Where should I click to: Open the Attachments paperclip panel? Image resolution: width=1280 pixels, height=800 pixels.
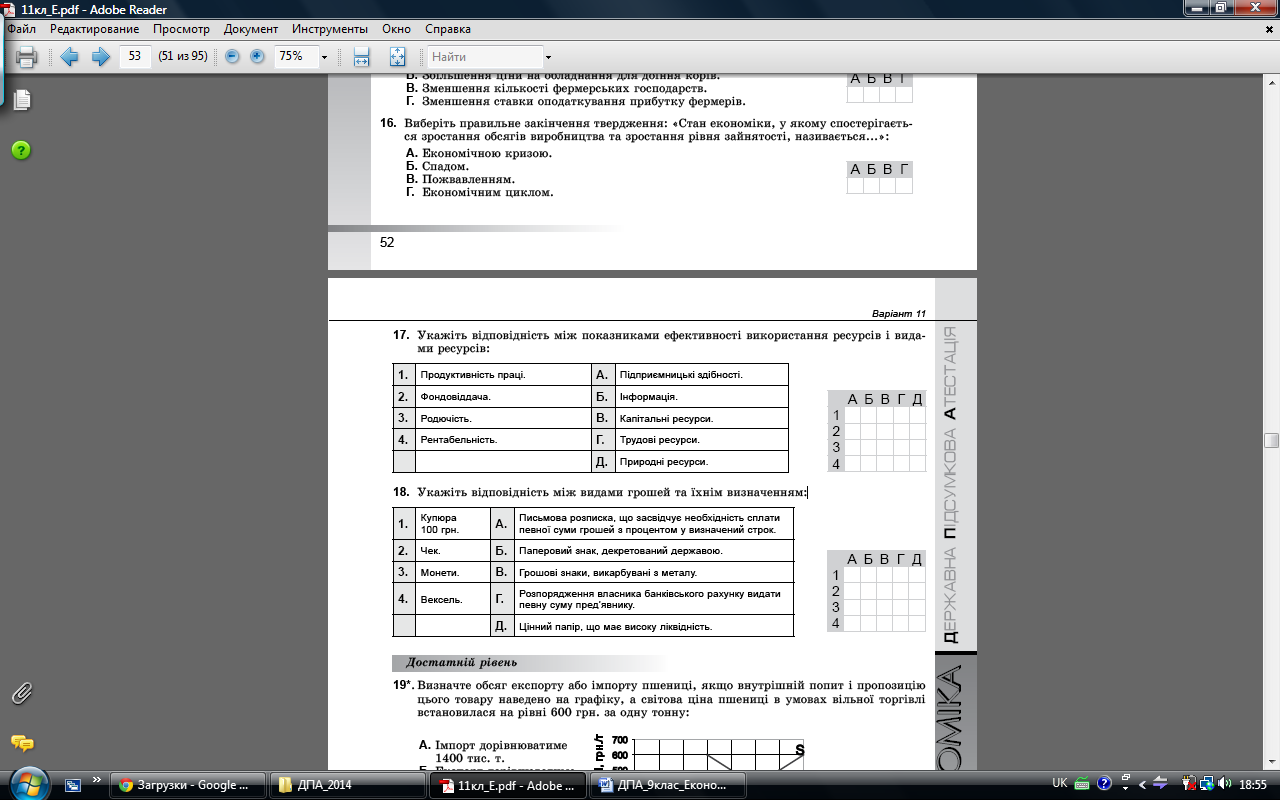(21, 692)
